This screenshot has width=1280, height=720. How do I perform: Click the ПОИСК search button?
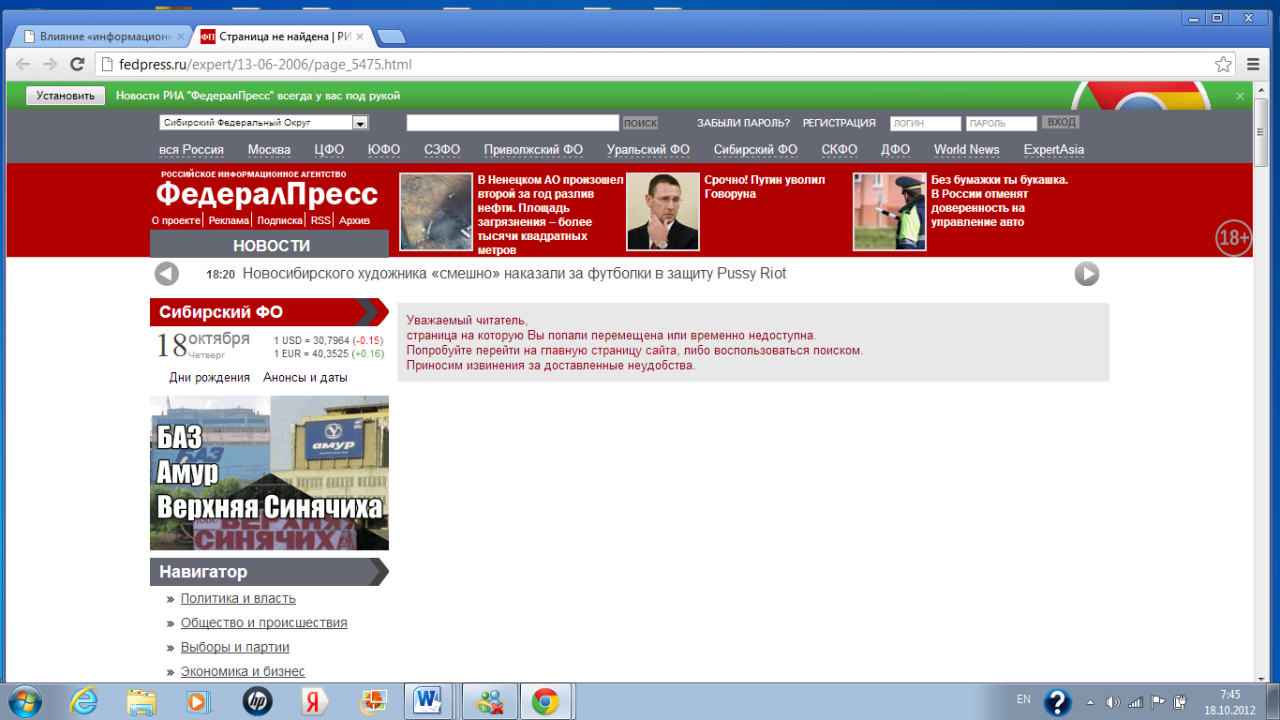pos(640,123)
